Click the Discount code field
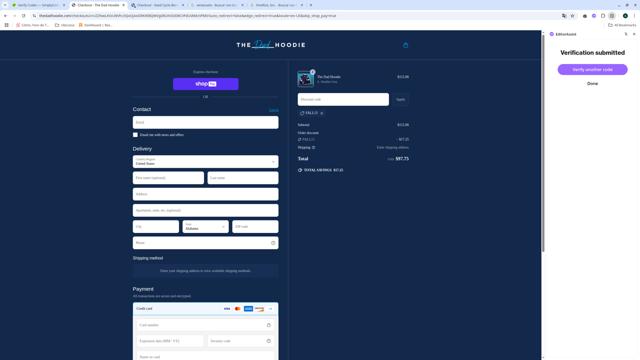 343,100
